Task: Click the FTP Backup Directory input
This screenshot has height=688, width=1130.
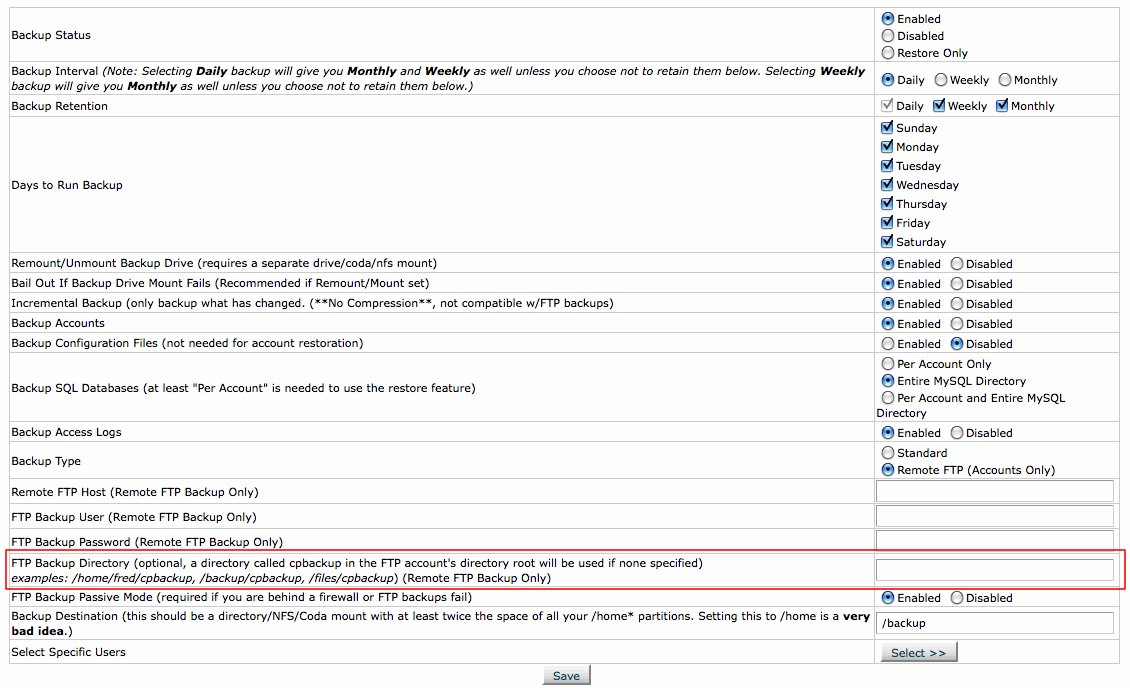Action: pyautogui.click(x=994, y=570)
